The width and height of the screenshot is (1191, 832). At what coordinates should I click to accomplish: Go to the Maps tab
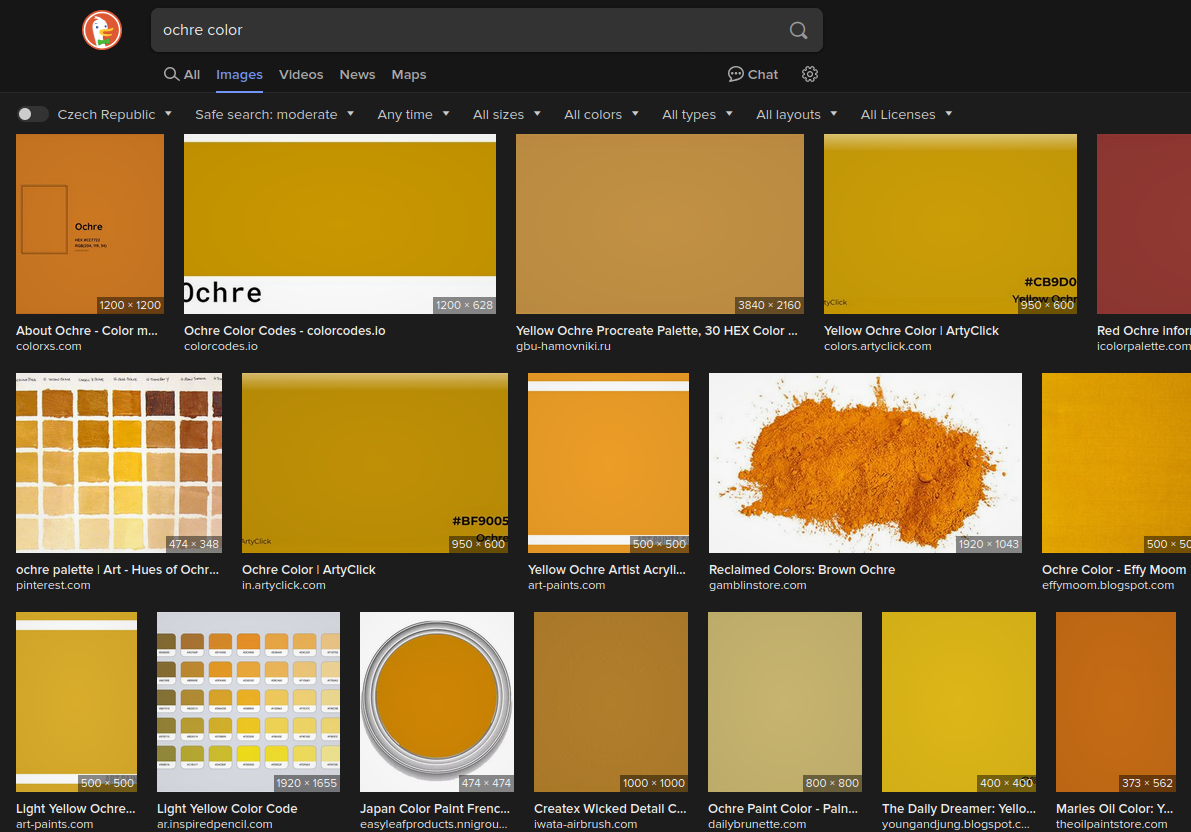pyautogui.click(x=408, y=74)
